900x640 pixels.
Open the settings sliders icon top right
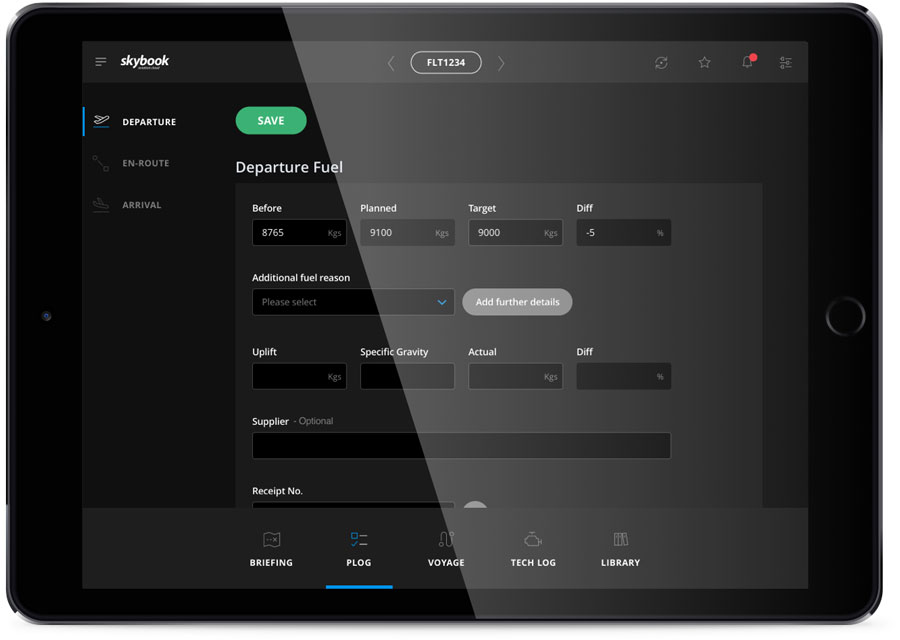(x=786, y=62)
